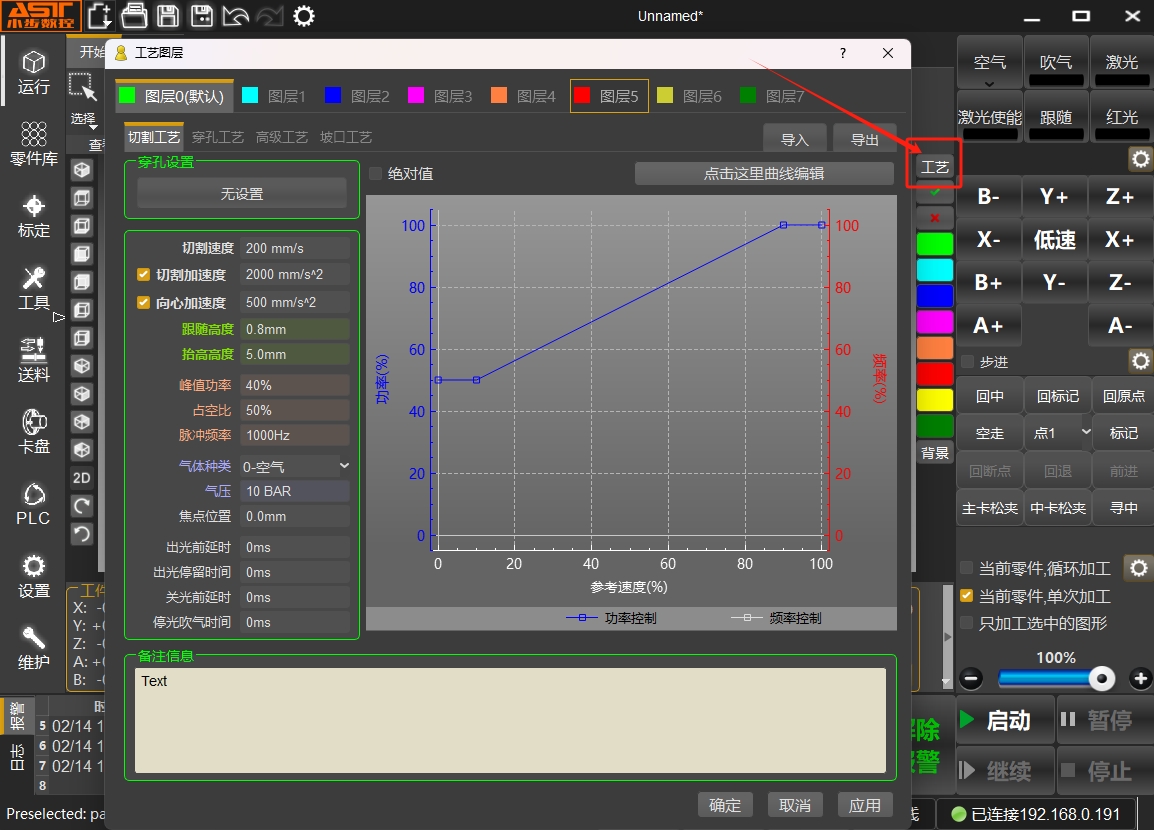The width and height of the screenshot is (1154, 830).
Task: Click the 导入 import button
Action: click(x=794, y=139)
